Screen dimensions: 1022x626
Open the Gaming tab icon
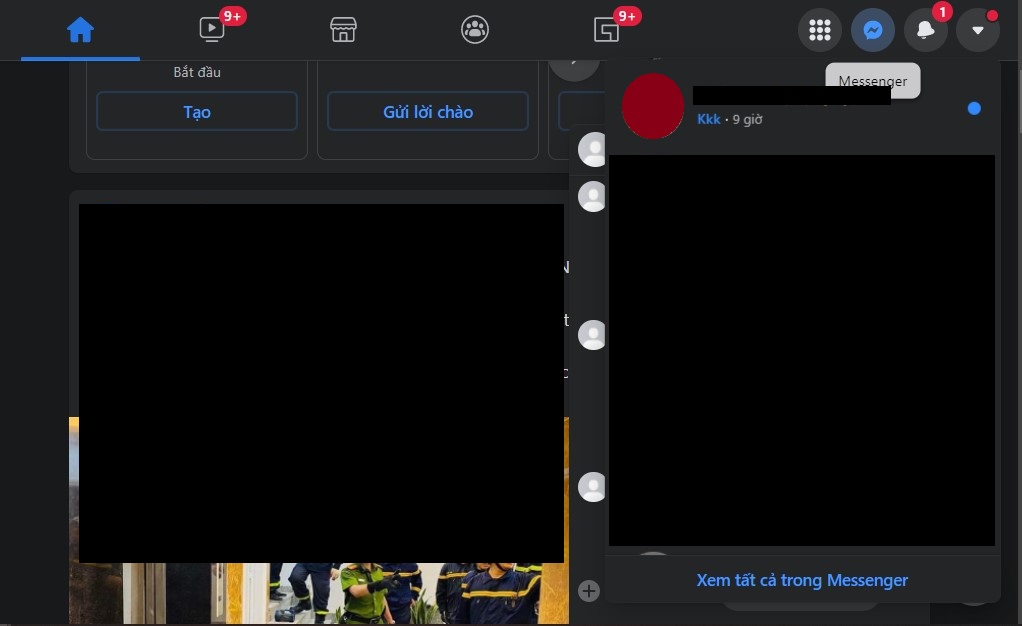point(607,30)
